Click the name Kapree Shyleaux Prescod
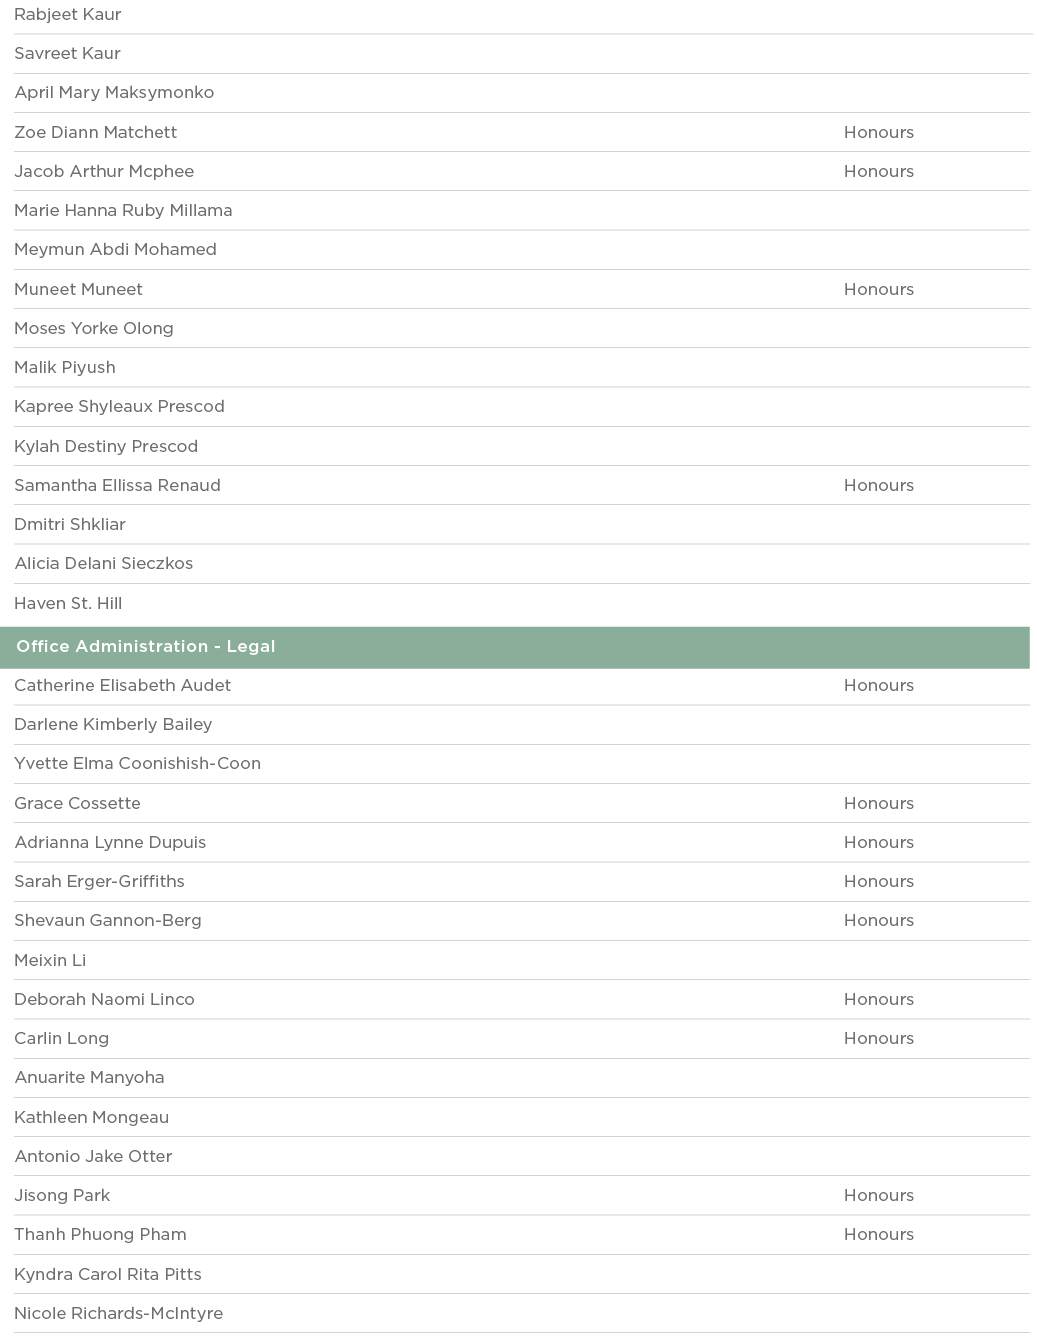The image size is (1037, 1338). [119, 407]
